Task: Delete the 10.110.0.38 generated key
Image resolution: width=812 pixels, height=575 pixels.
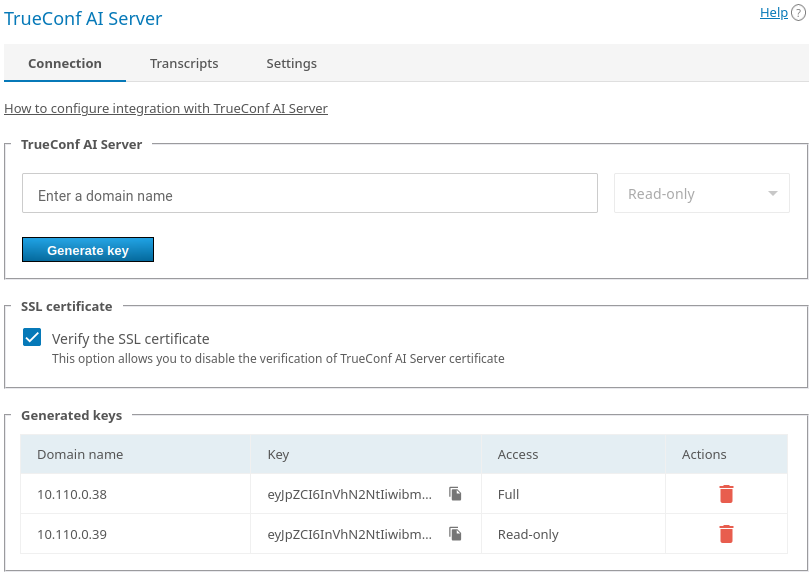Action: [x=726, y=494]
